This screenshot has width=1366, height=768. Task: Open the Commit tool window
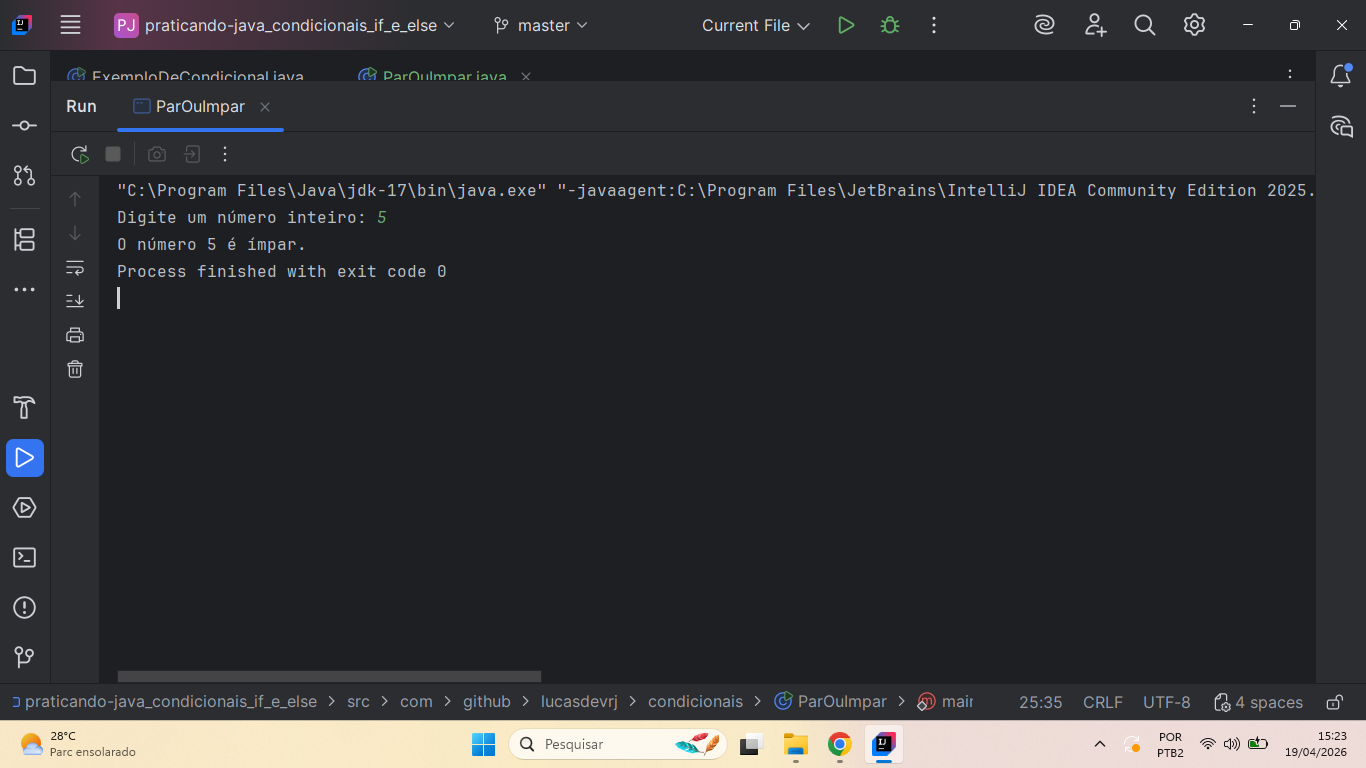pos(25,126)
